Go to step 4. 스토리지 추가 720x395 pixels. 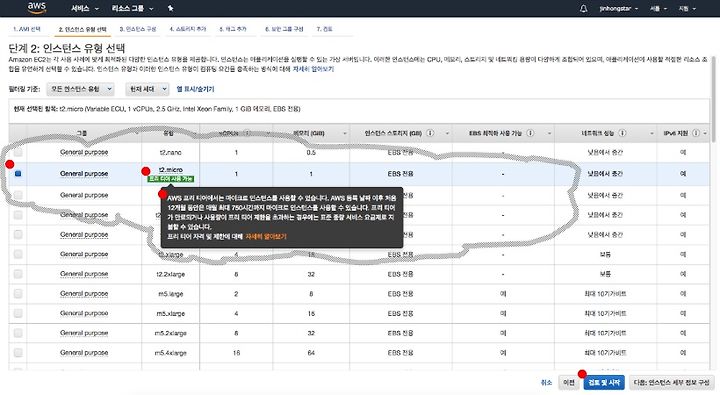click(x=188, y=29)
